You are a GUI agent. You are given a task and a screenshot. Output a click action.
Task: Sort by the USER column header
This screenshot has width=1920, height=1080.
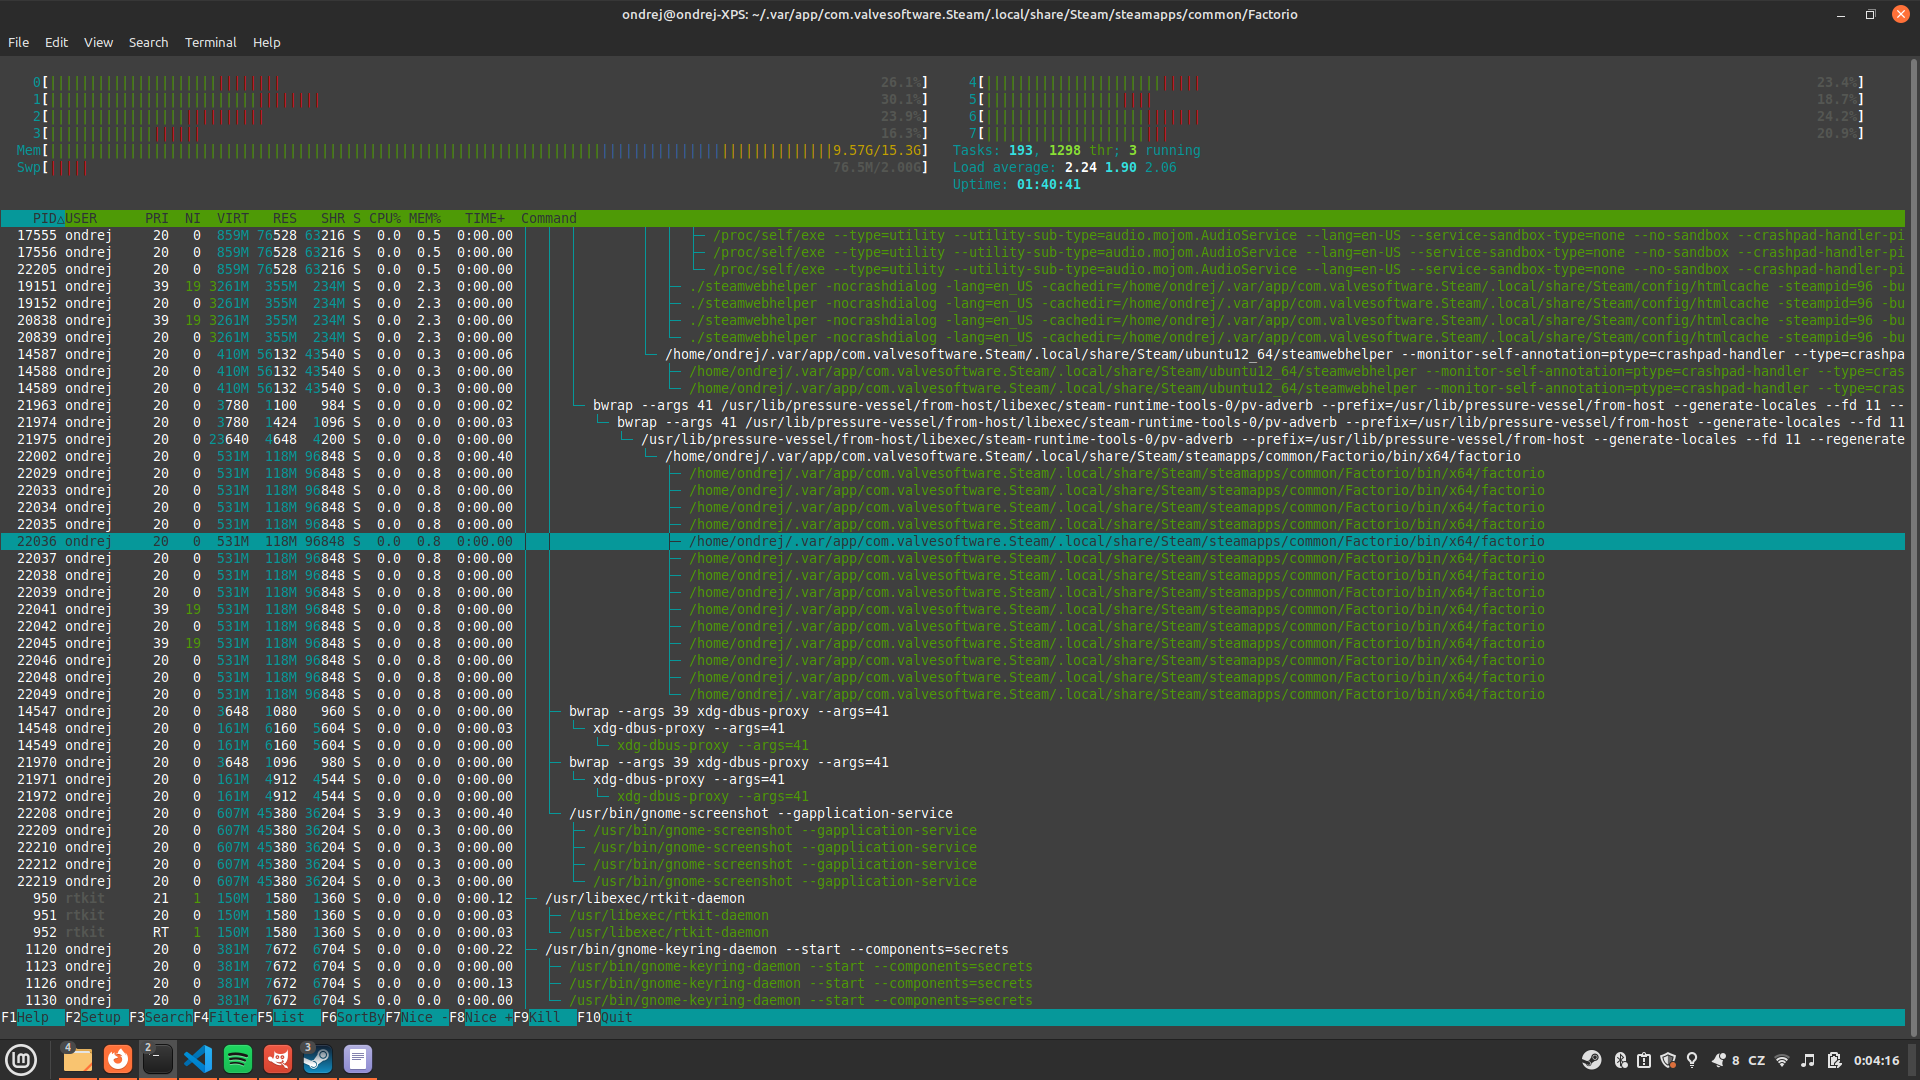point(81,218)
